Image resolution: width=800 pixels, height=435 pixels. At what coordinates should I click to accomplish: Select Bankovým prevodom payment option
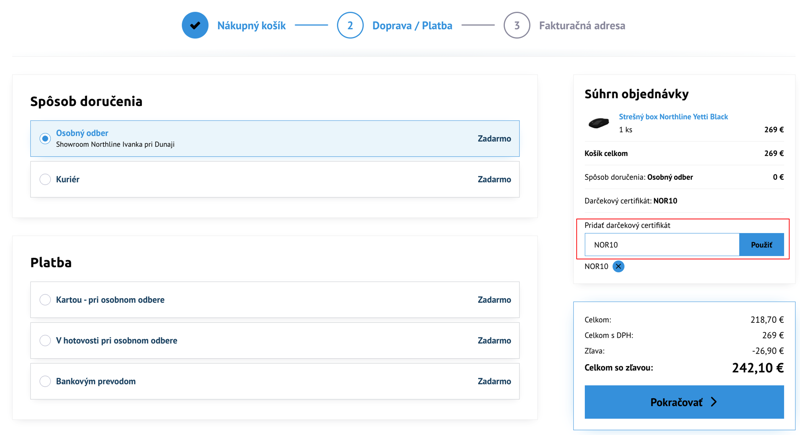tap(45, 382)
